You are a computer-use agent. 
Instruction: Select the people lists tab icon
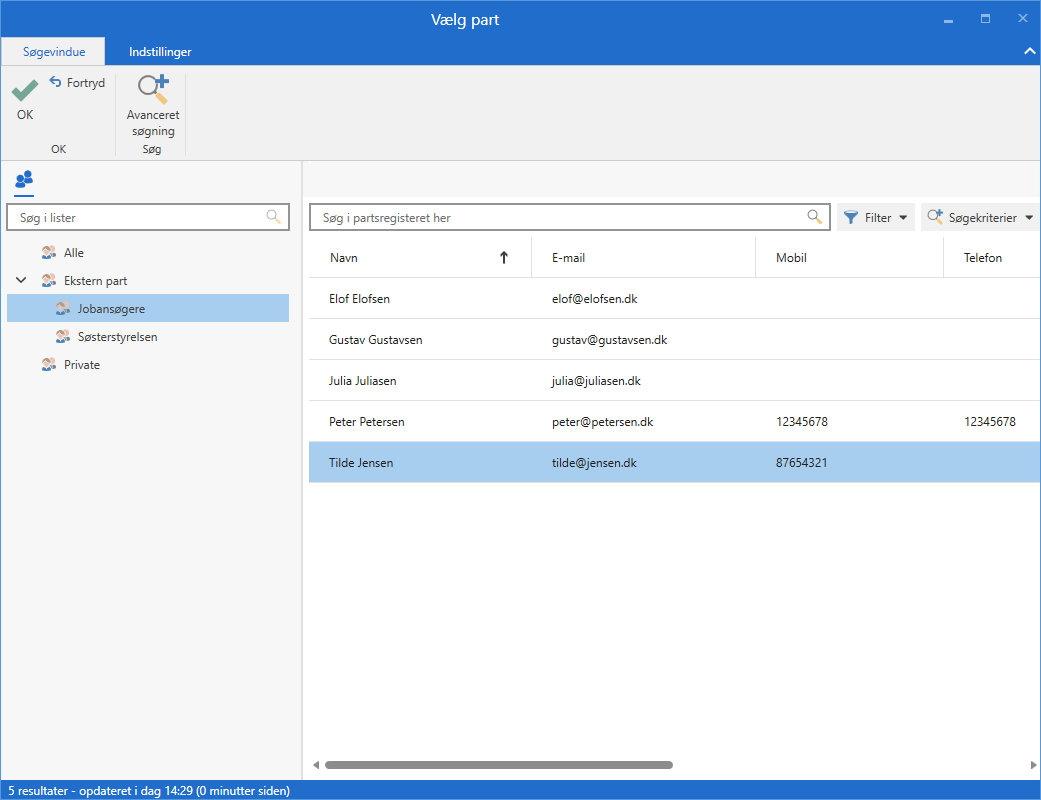(x=24, y=179)
